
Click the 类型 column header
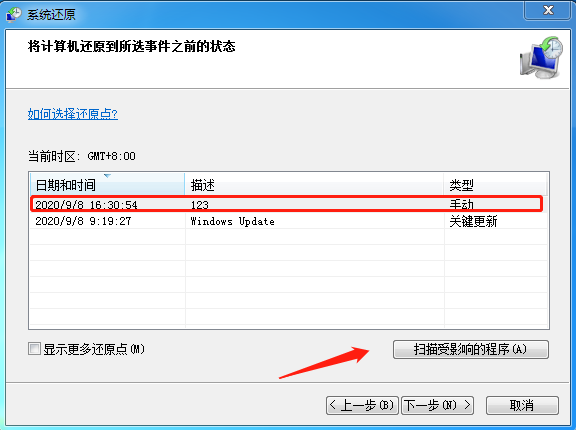(495, 184)
